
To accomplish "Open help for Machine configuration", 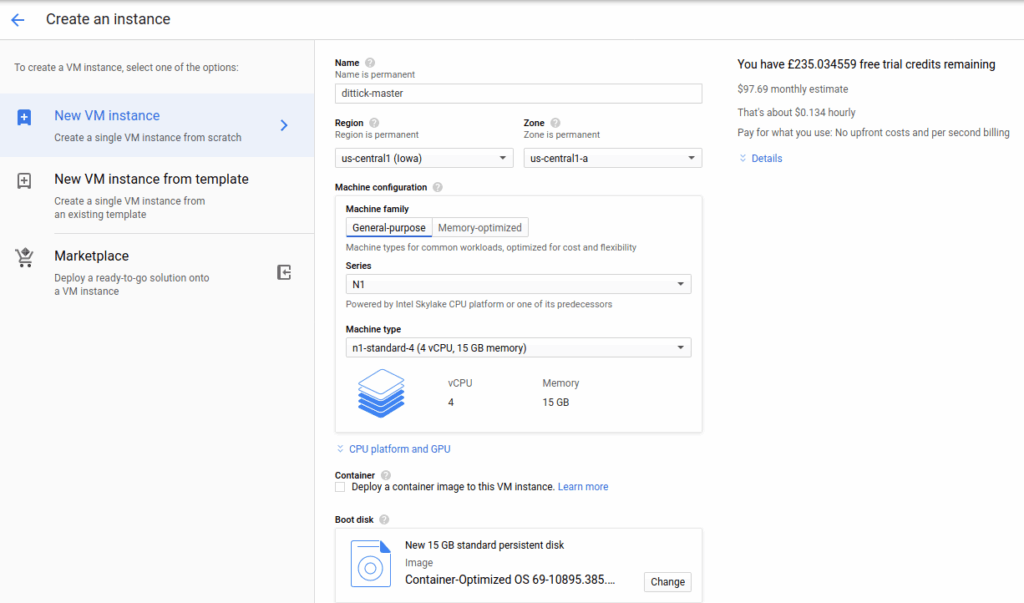I will point(438,187).
